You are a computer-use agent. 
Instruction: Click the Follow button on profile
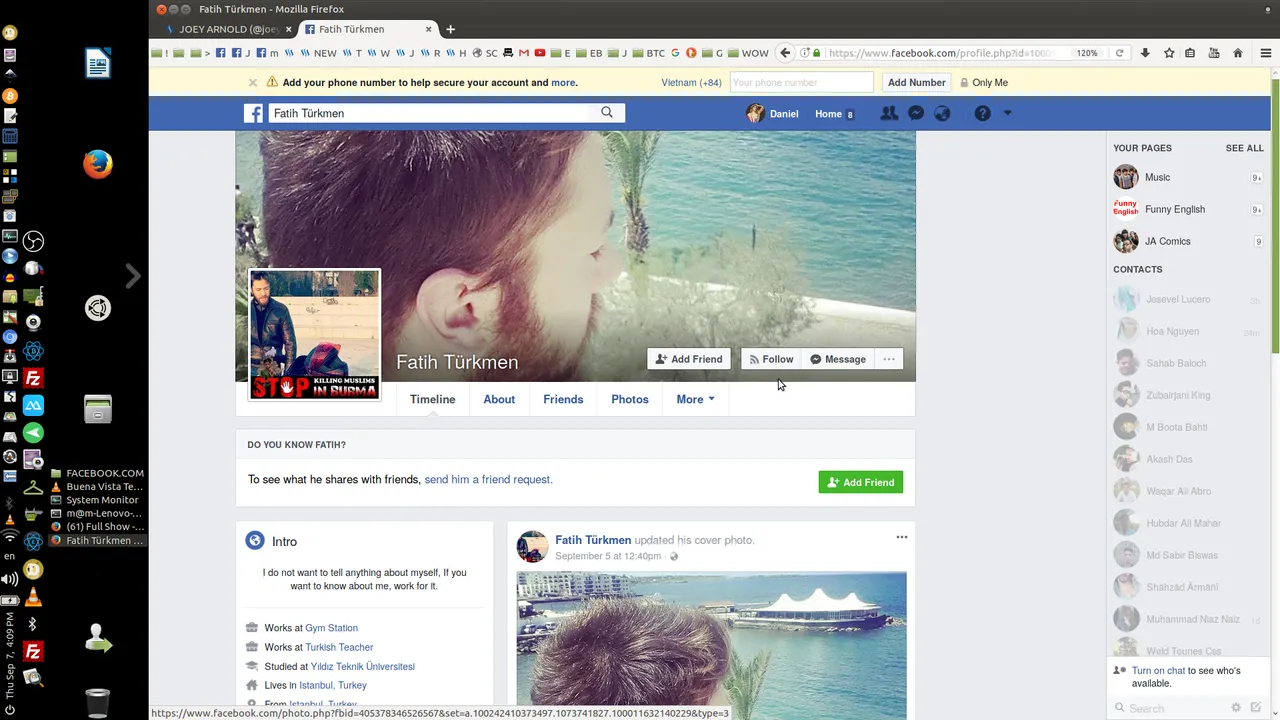tap(771, 359)
